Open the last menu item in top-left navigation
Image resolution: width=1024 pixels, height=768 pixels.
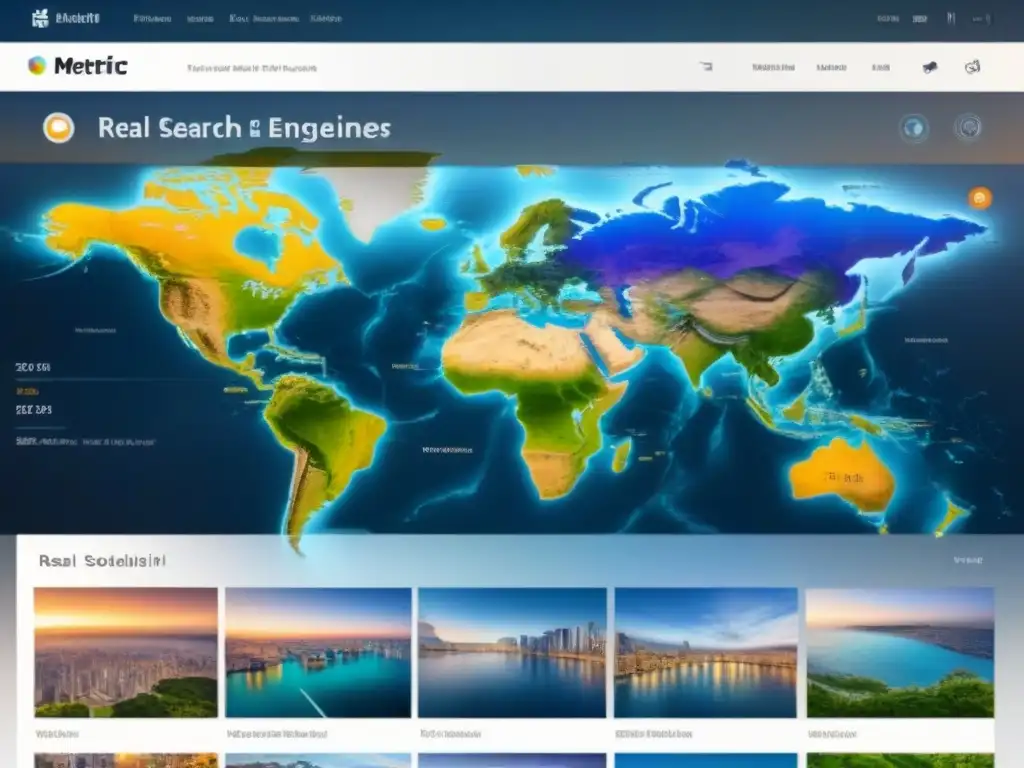[x=324, y=18]
